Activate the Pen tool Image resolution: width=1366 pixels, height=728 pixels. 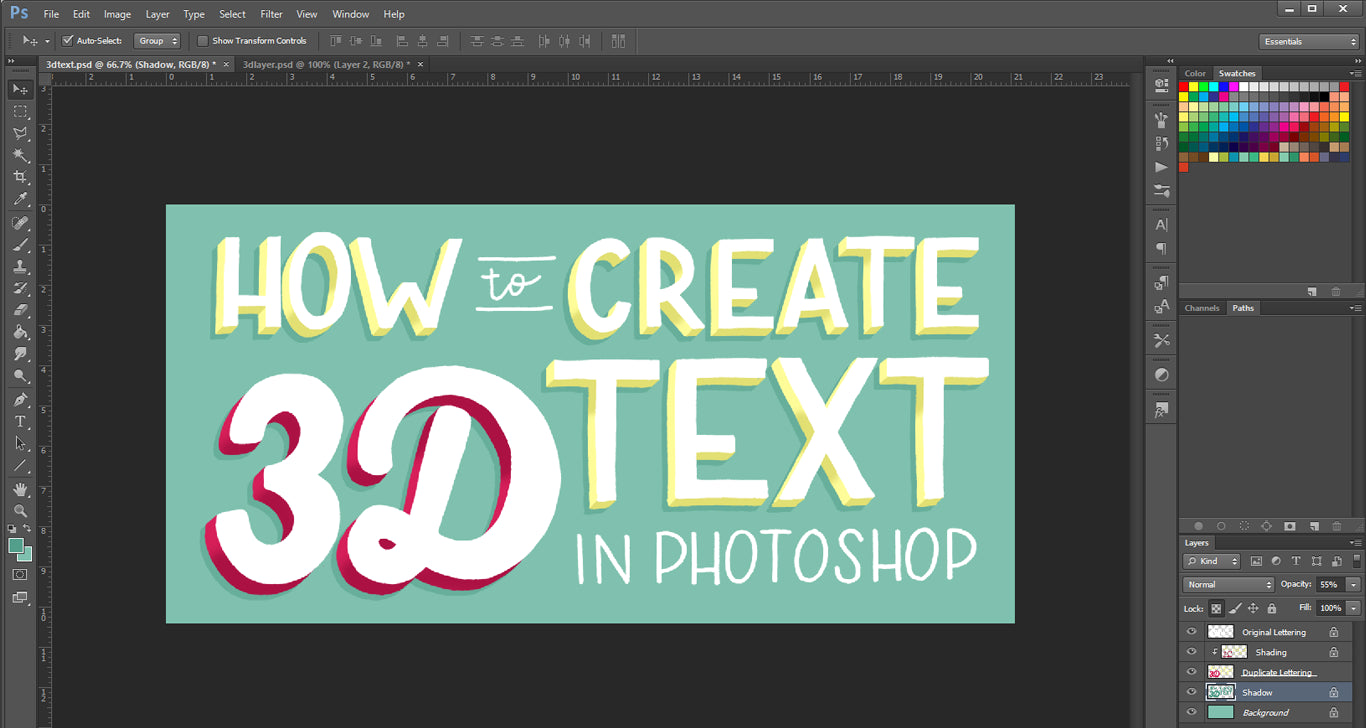[20, 400]
